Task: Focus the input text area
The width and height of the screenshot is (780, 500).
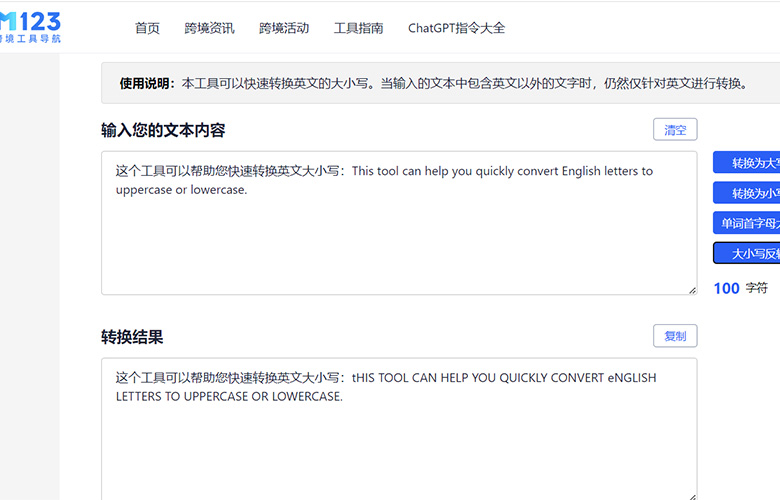Action: (x=399, y=223)
